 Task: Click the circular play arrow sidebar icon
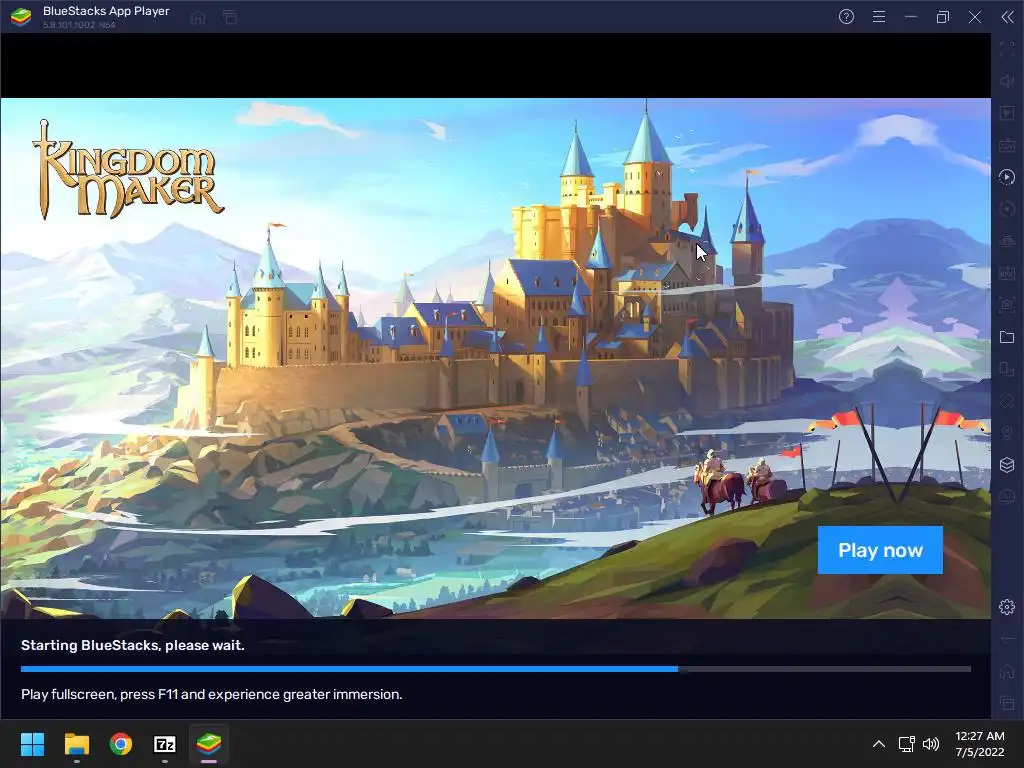coord(1007,177)
